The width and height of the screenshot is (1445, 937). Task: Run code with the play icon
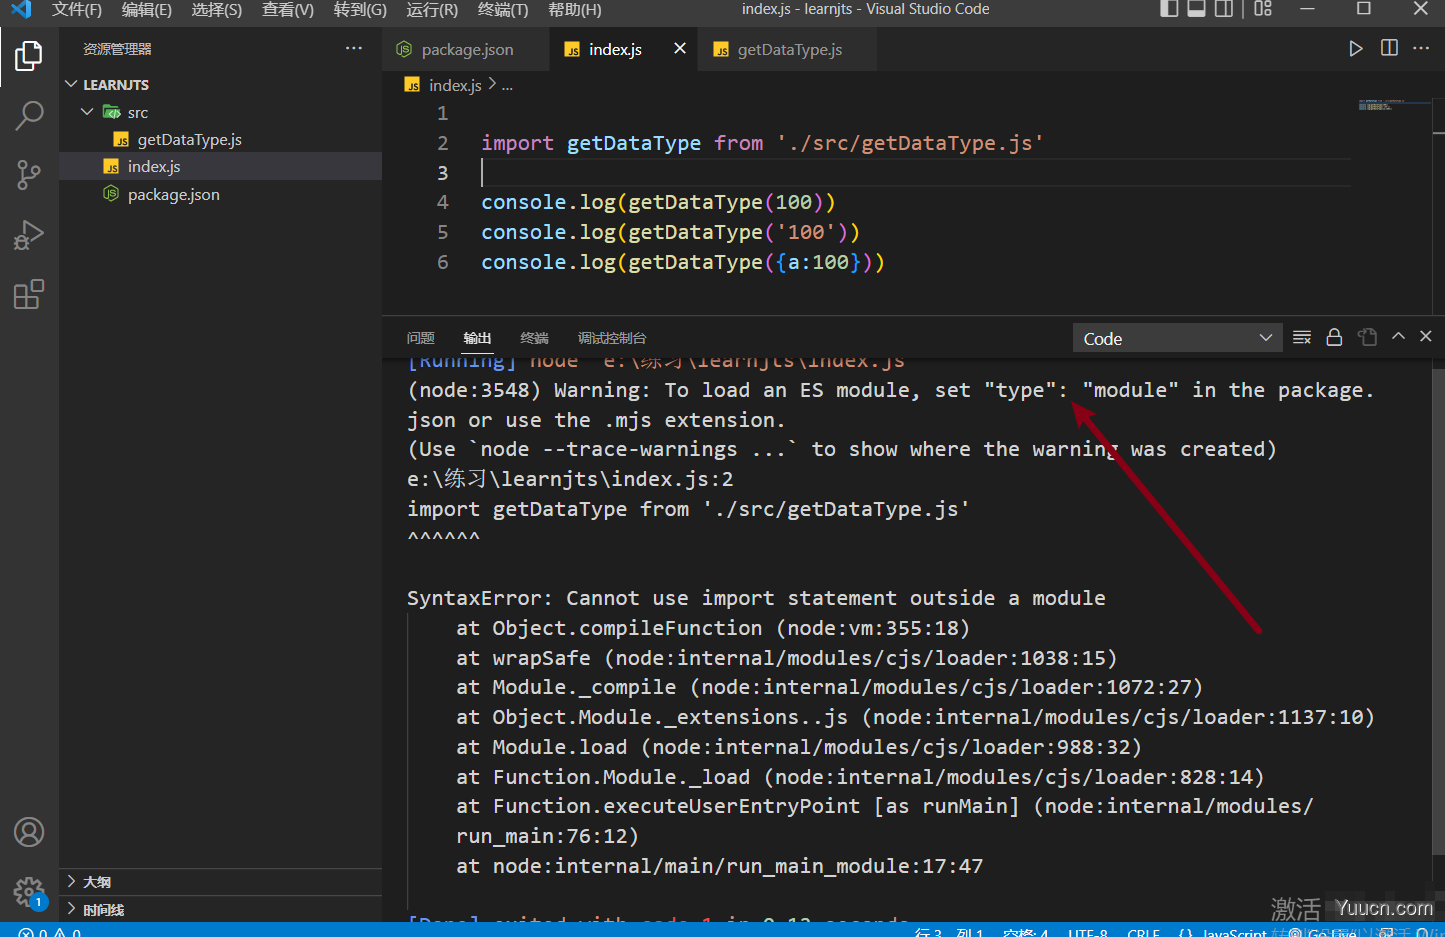click(x=1356, y=49)
